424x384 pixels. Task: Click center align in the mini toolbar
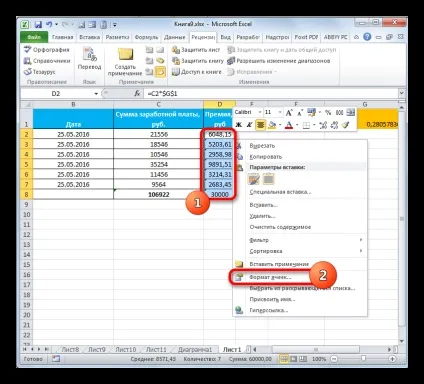[260, 125]
